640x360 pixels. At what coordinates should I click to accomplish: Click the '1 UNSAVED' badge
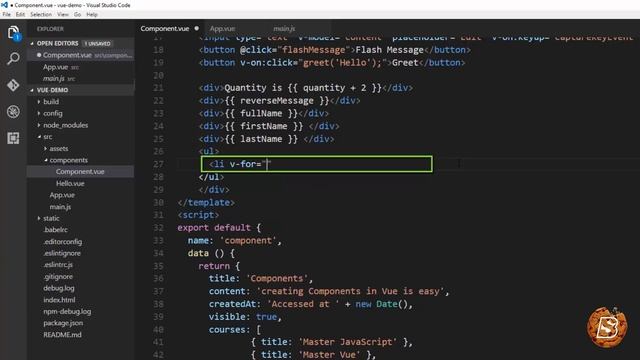[98, 43]
